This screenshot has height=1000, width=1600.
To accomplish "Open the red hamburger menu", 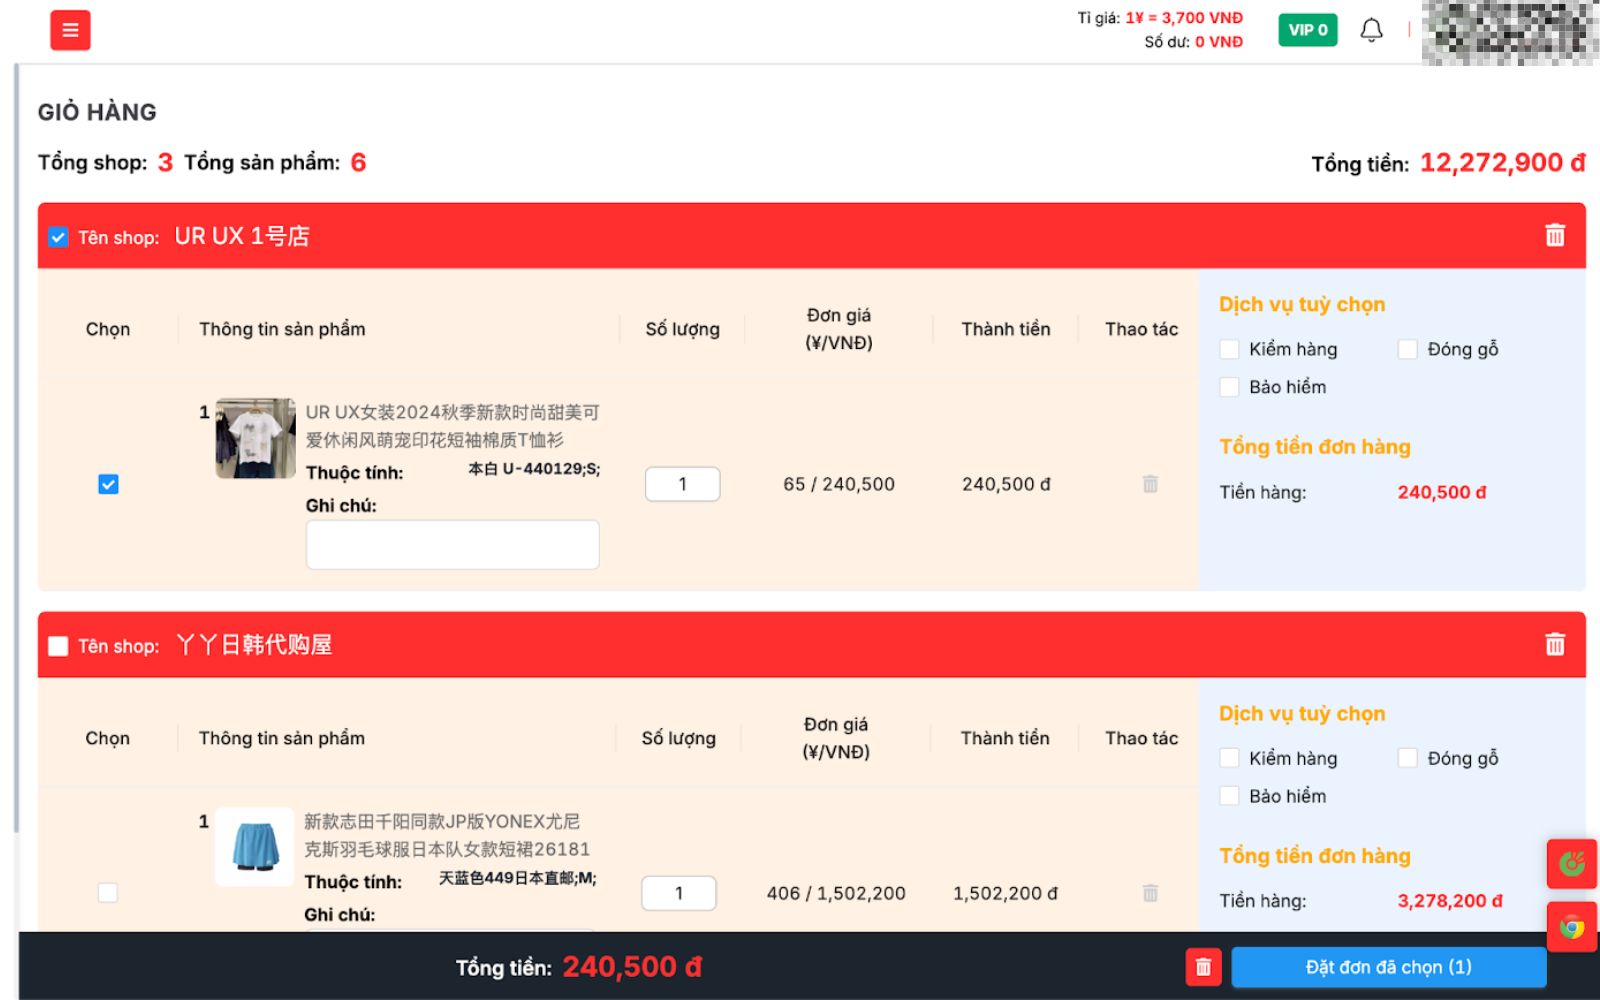I will coord(70,30).
